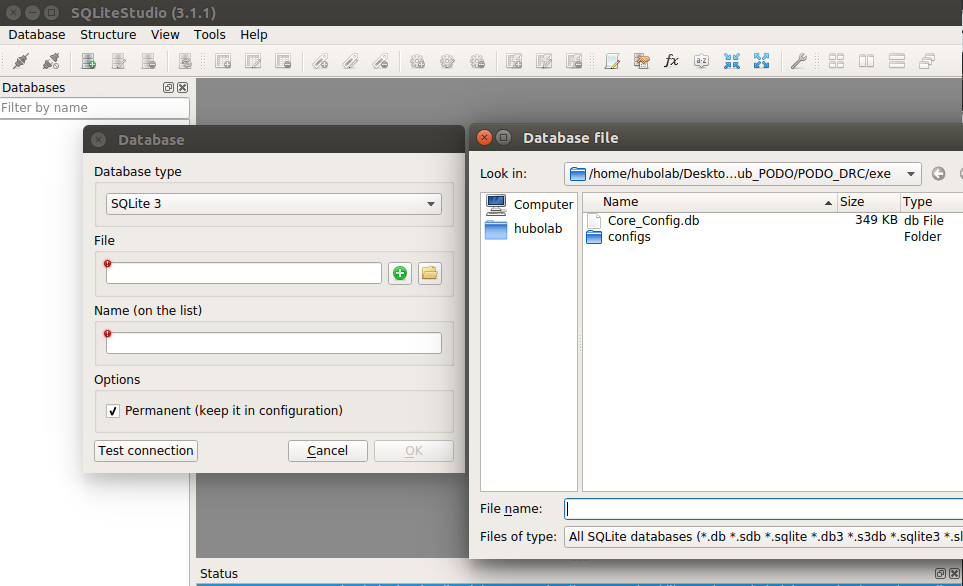Close the Database file dialog
Image resolution: width=963 pixels, height=586 pixels.
click(484, 138)
